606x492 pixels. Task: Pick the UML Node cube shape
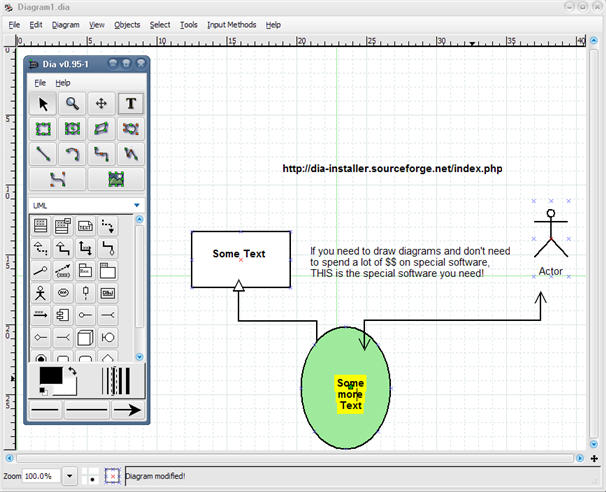click(85, 338)
